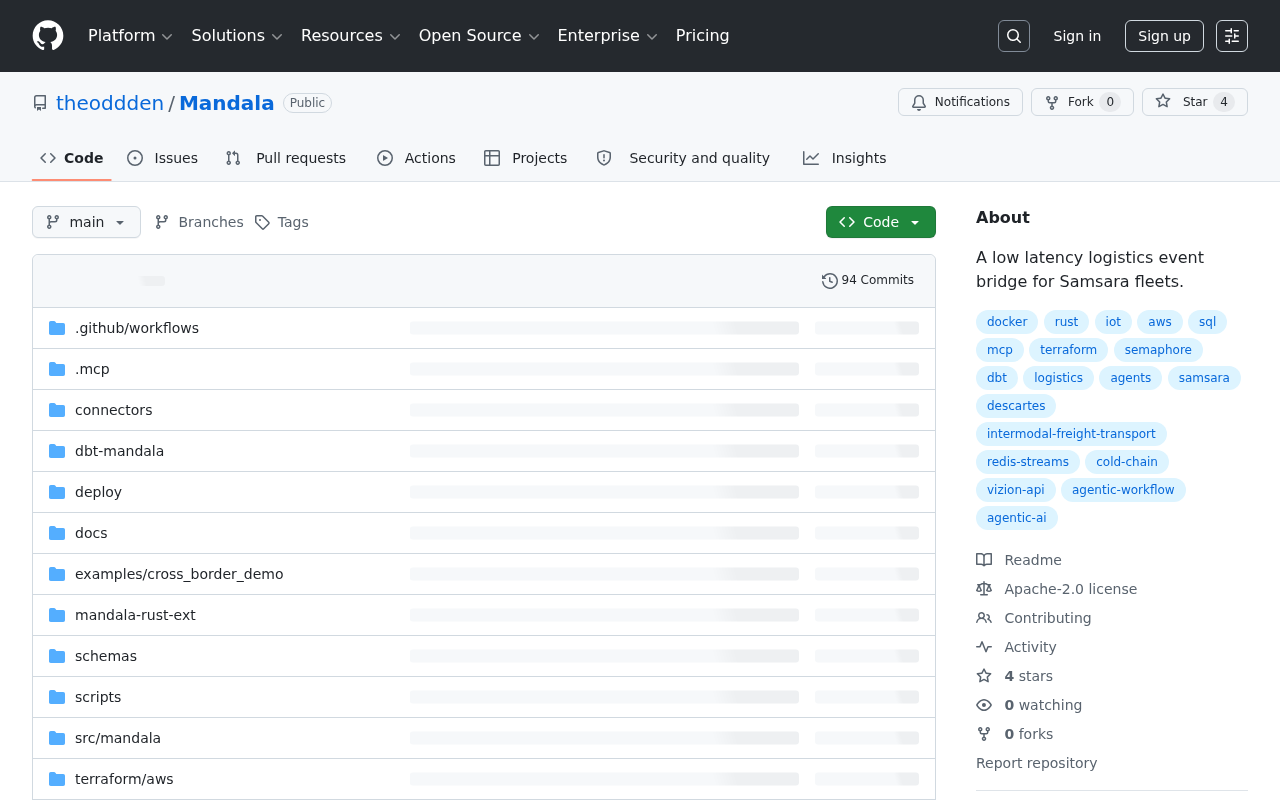1280x800 pixels.
Task: Switch to the Security and quality tab
Action: point(683,158)
